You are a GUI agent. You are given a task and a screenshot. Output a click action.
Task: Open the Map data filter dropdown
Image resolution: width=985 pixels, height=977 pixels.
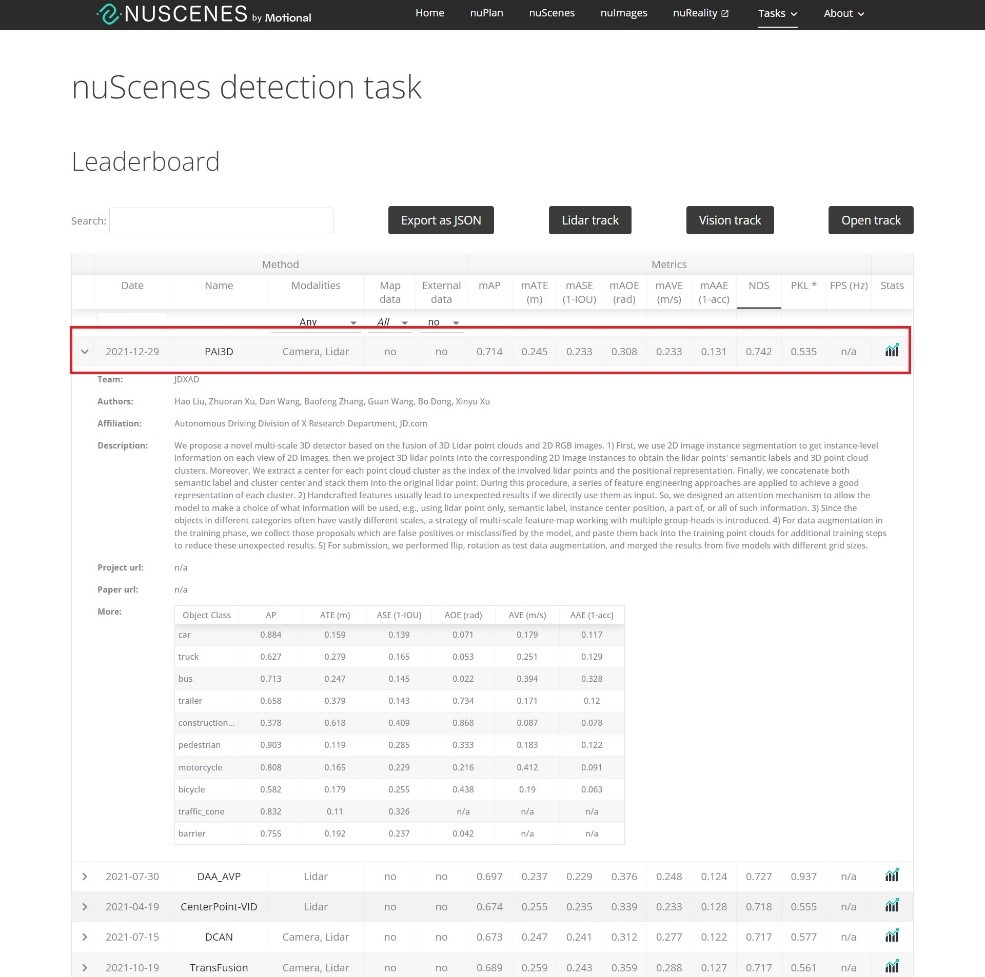click(x=392, y=322)
